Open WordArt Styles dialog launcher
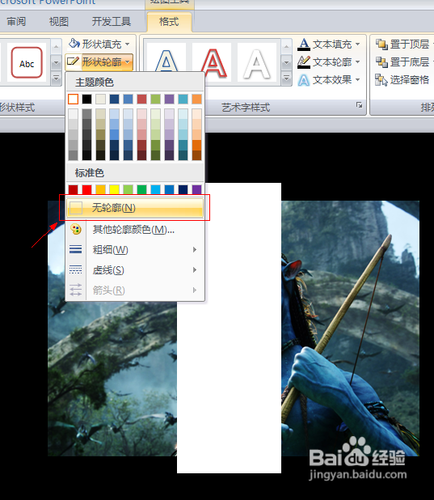434x500 pixels. tap(359, 105)
